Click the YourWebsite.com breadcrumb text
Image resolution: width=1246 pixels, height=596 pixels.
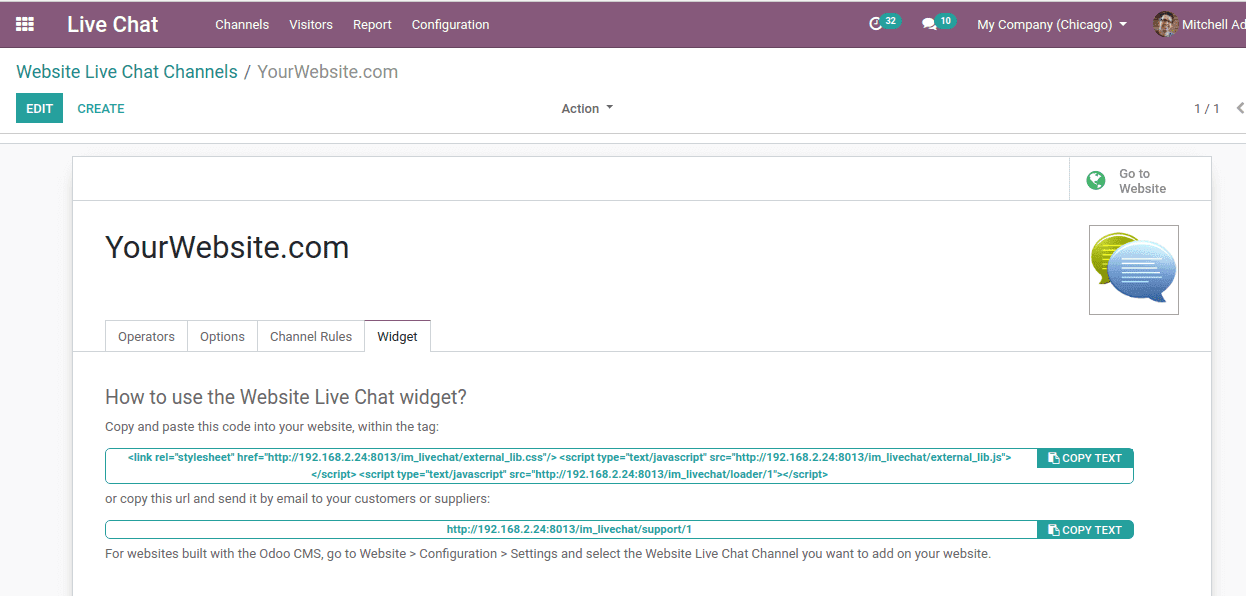click(328, 72)
